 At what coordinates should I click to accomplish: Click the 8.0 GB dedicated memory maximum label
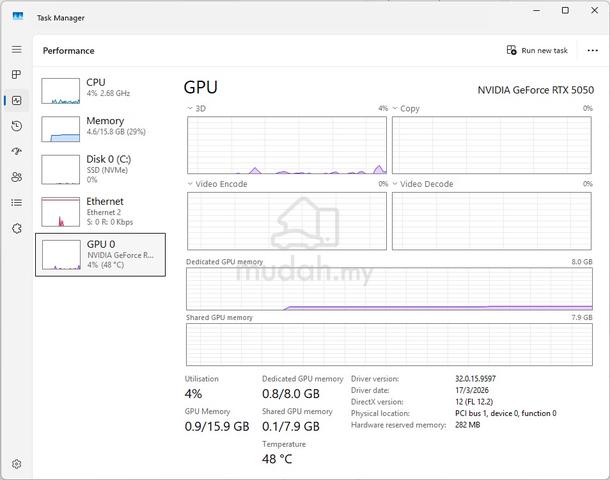582,262
